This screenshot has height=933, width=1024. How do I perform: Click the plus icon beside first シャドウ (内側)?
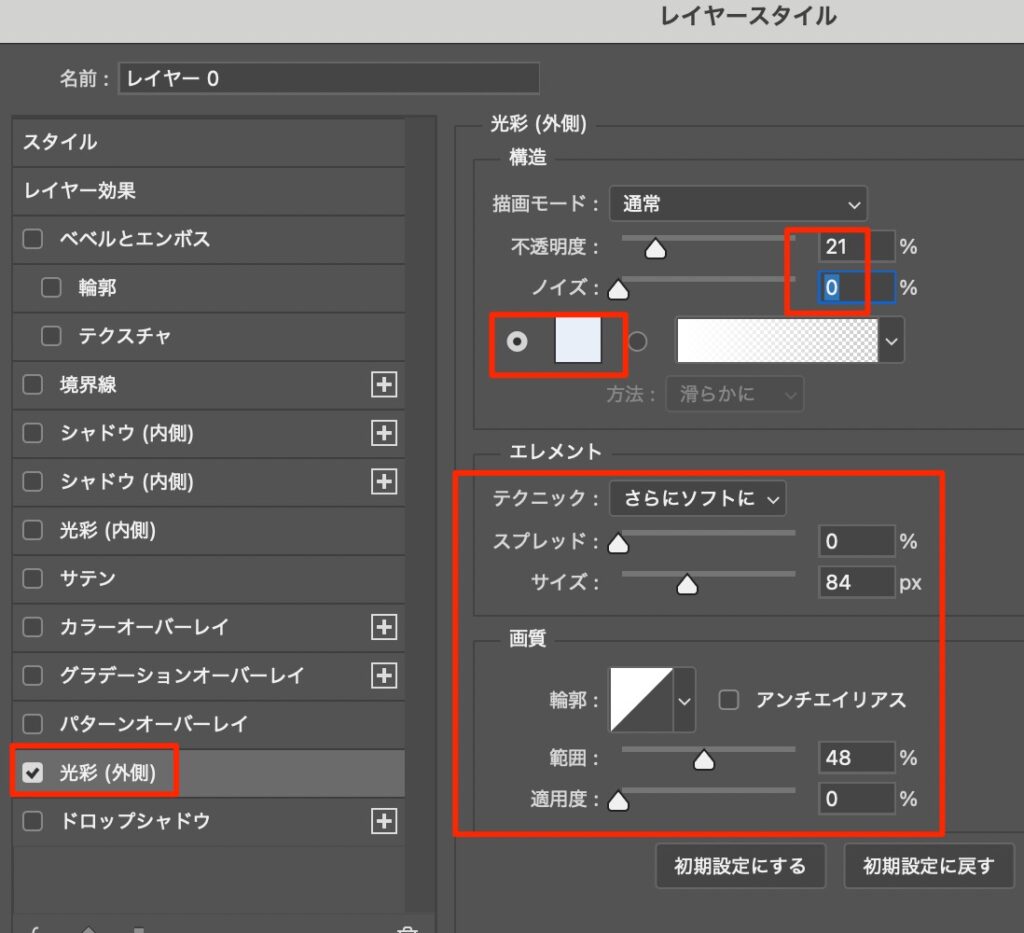pyautogui.click(x=384, y=433)
